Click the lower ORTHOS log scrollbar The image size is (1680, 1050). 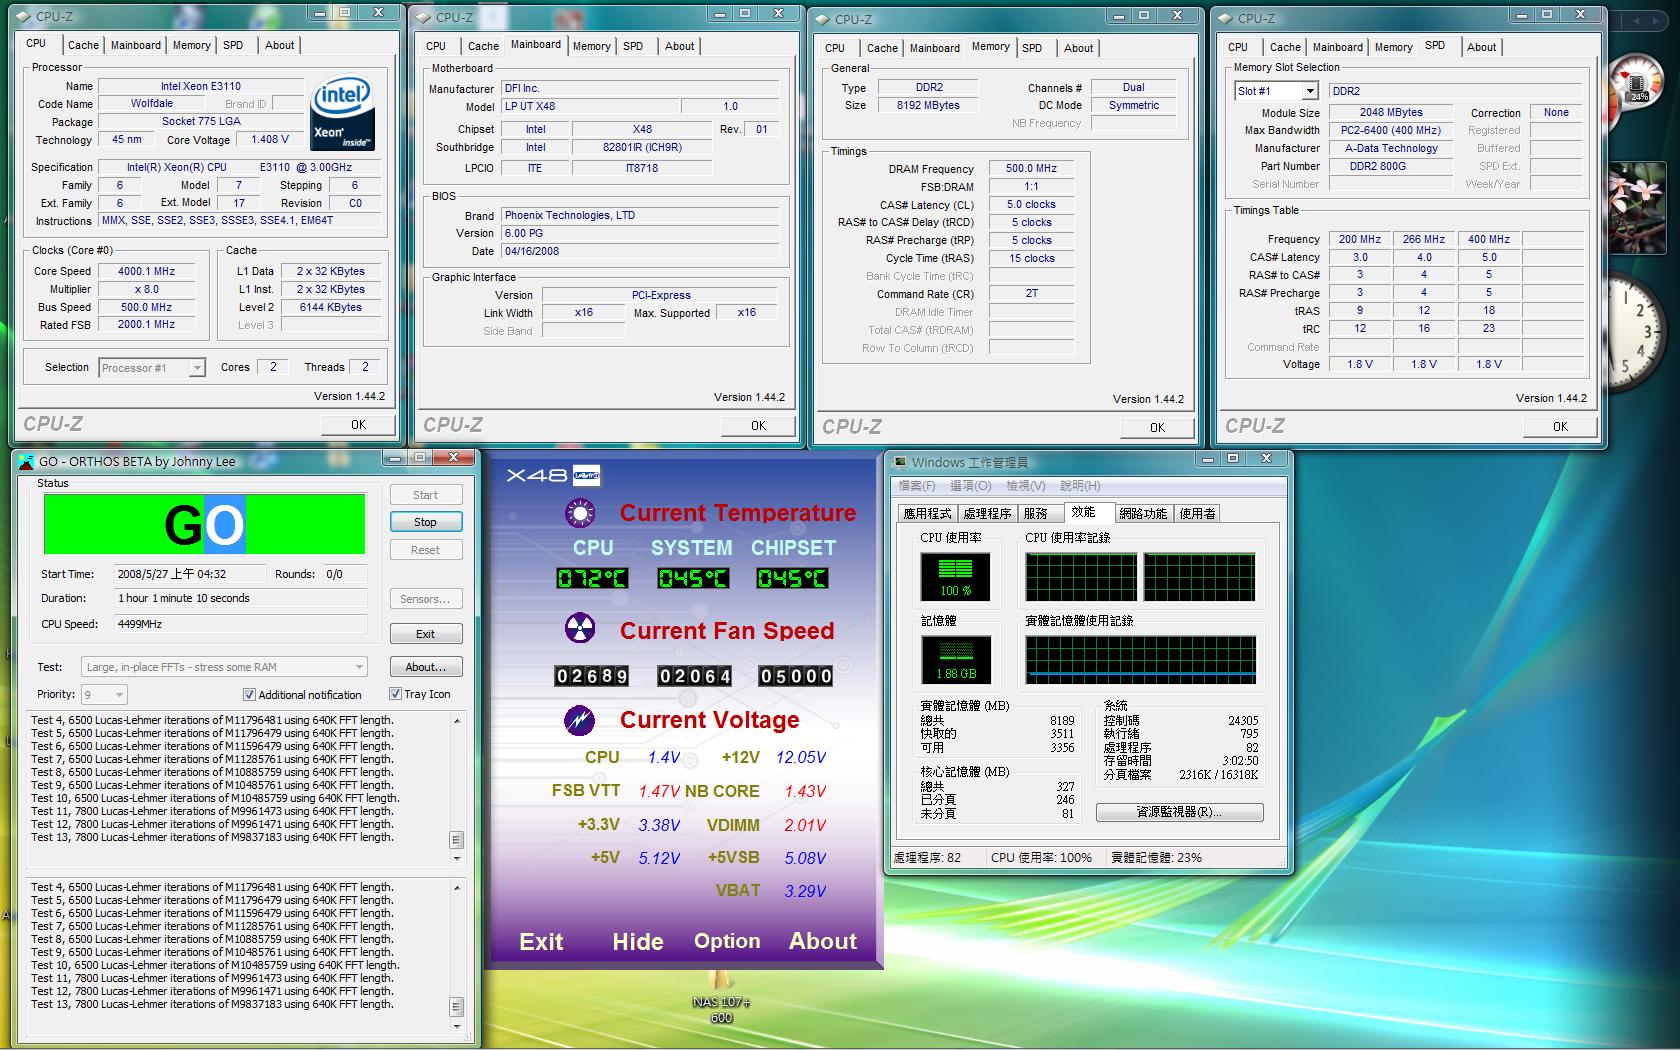[457, 956]
